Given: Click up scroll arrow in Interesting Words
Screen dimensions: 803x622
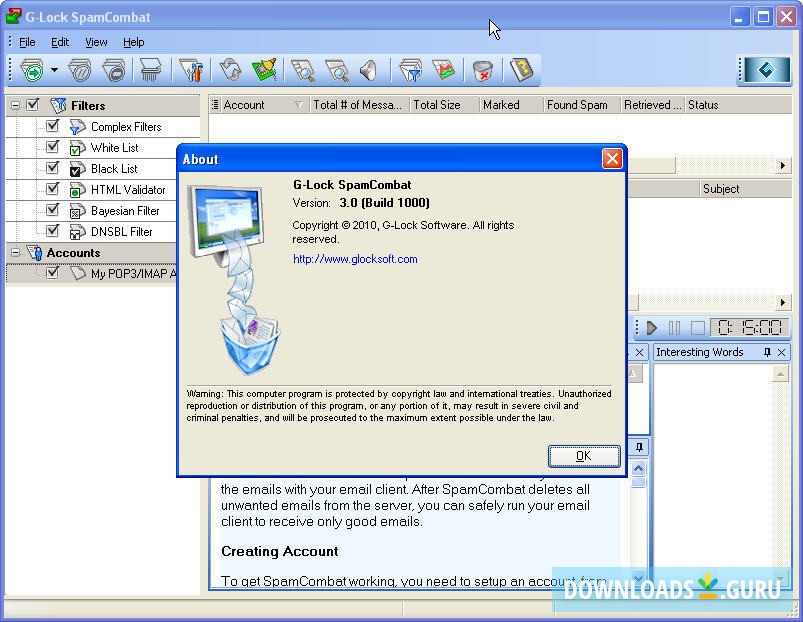Looking at the screenshot, I should tap(780, 374).
